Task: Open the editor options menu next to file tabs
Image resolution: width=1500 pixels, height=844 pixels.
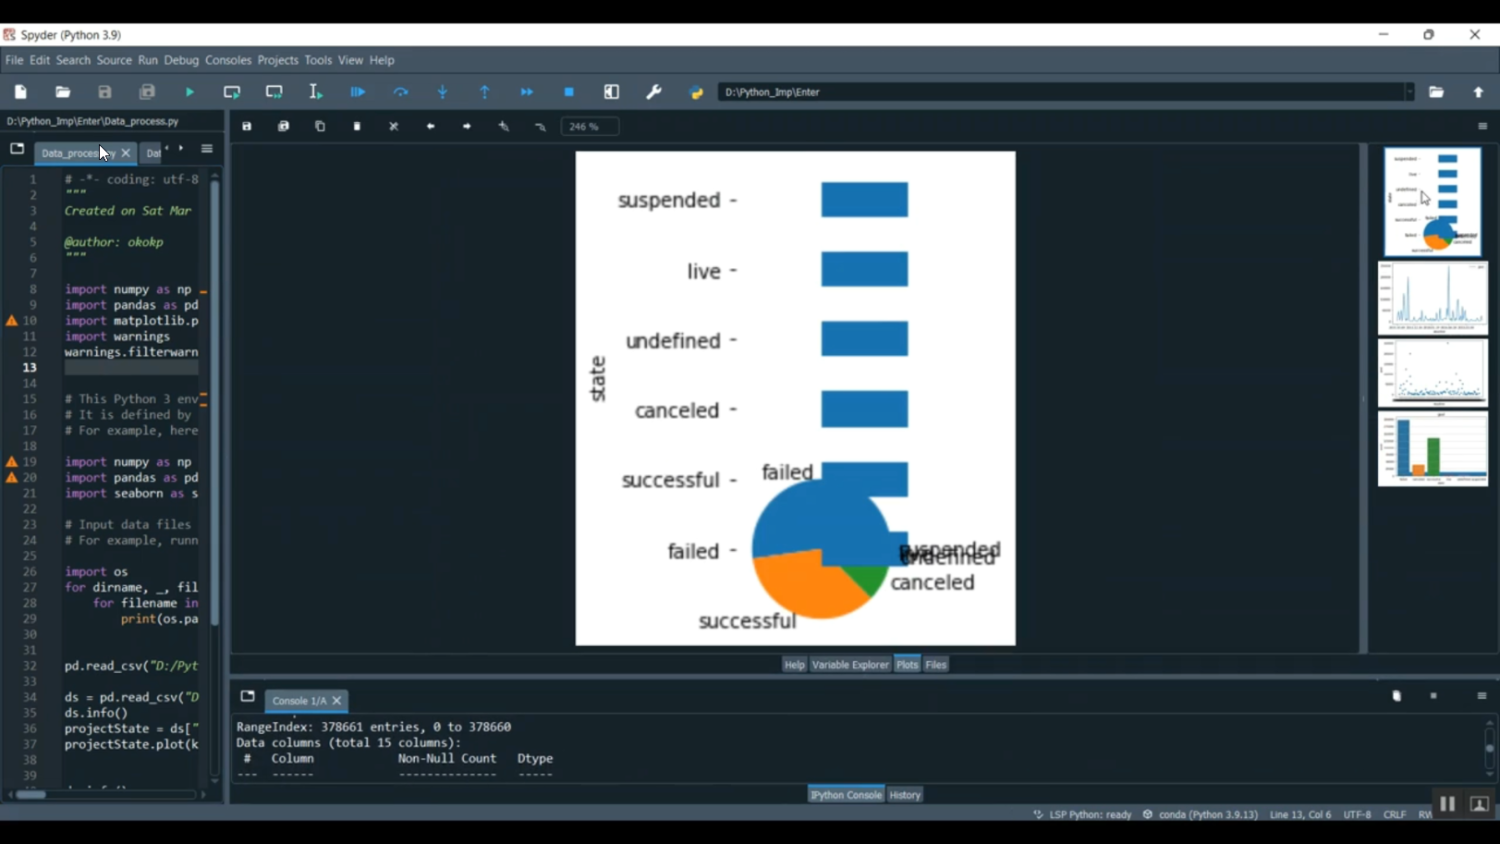Action: (x=206, y=148)
